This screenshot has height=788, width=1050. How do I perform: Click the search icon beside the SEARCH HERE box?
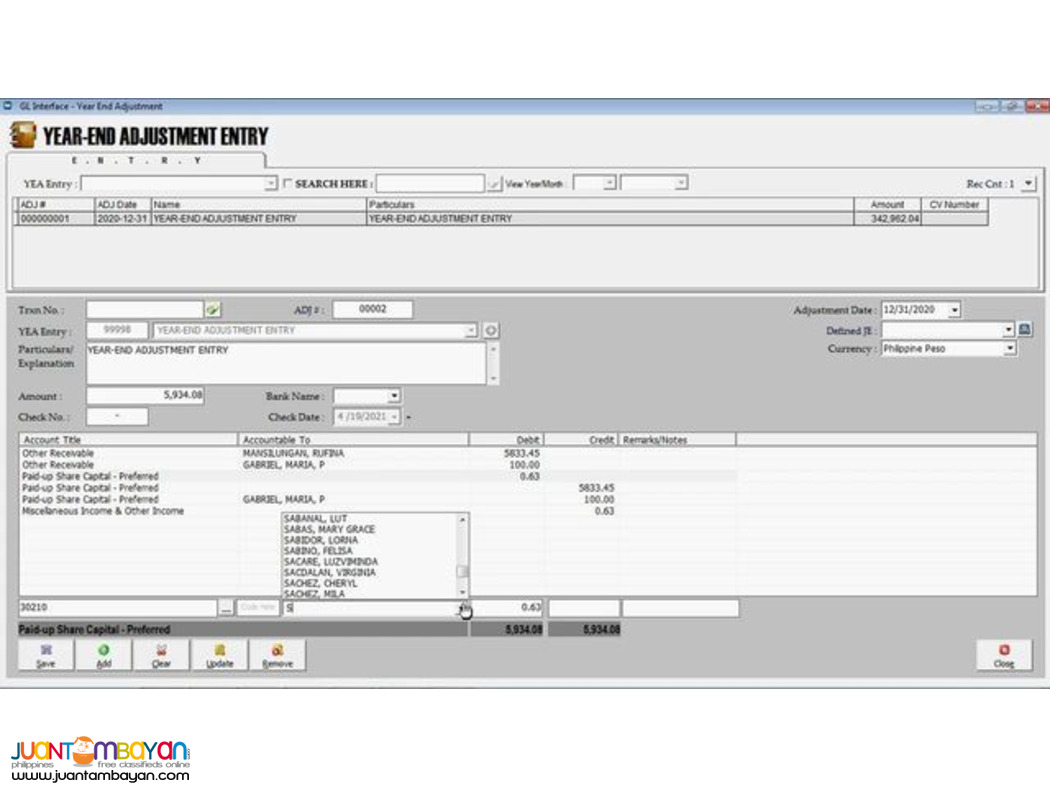coord(493,185)
